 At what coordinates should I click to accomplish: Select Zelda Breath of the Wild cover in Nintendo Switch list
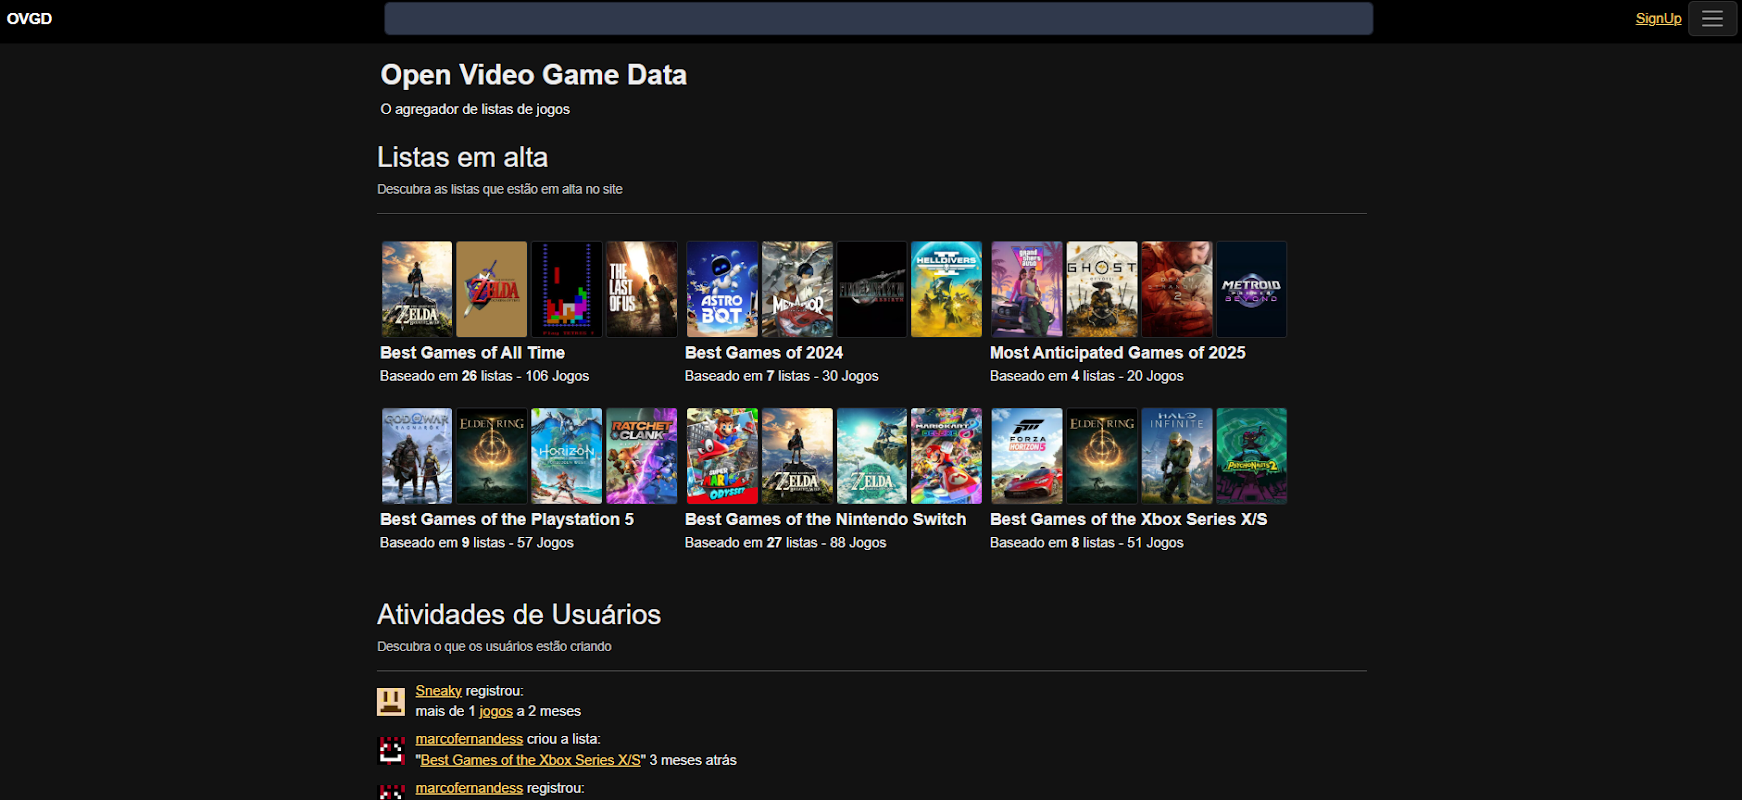(x=797, y=456)
